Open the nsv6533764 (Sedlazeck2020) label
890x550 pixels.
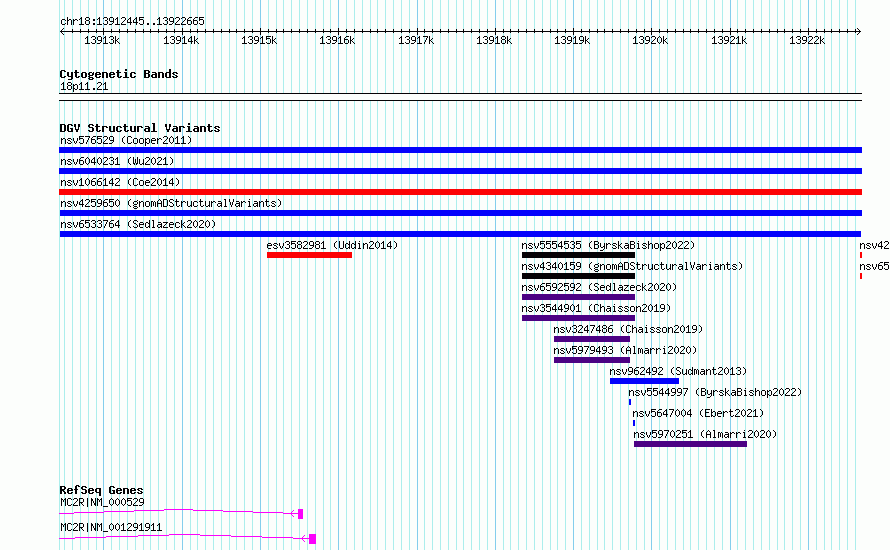138,224
